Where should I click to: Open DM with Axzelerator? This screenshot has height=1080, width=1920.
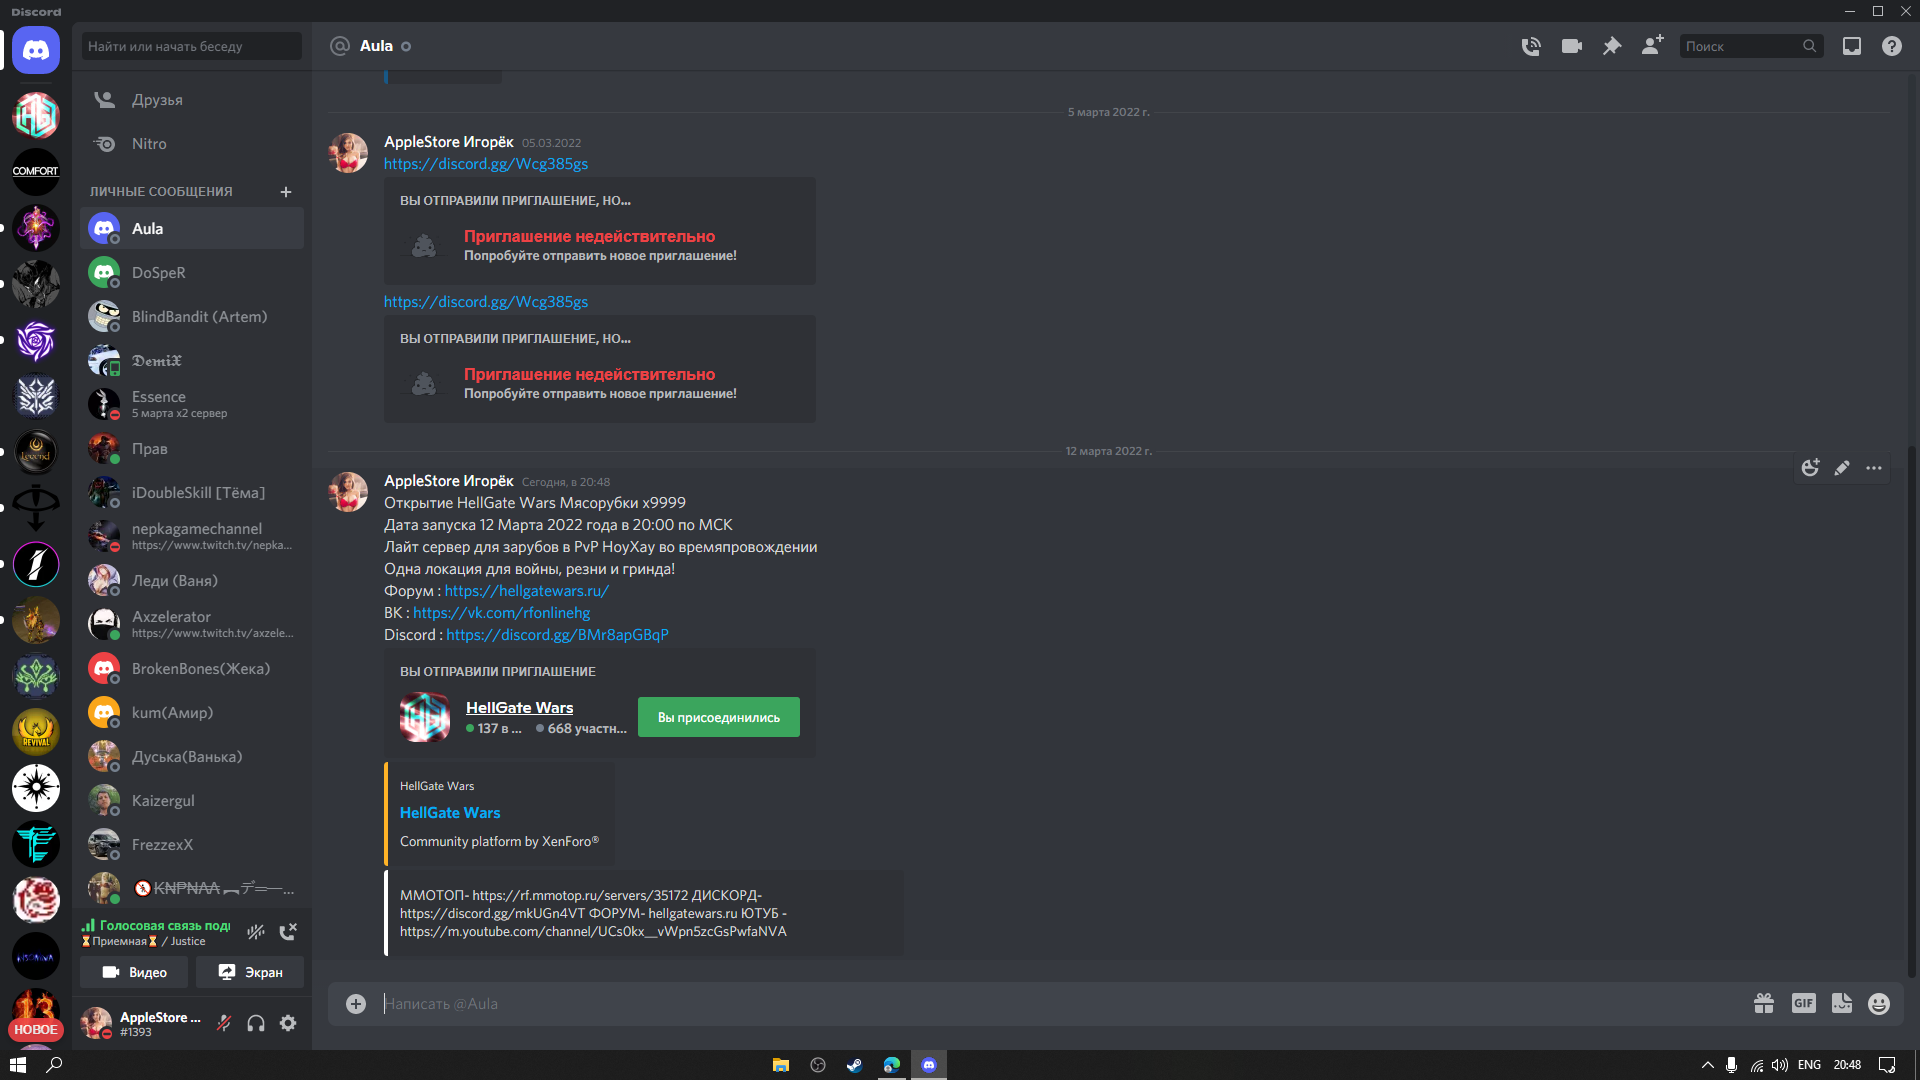pyautogui.click(x=192, y=625)
